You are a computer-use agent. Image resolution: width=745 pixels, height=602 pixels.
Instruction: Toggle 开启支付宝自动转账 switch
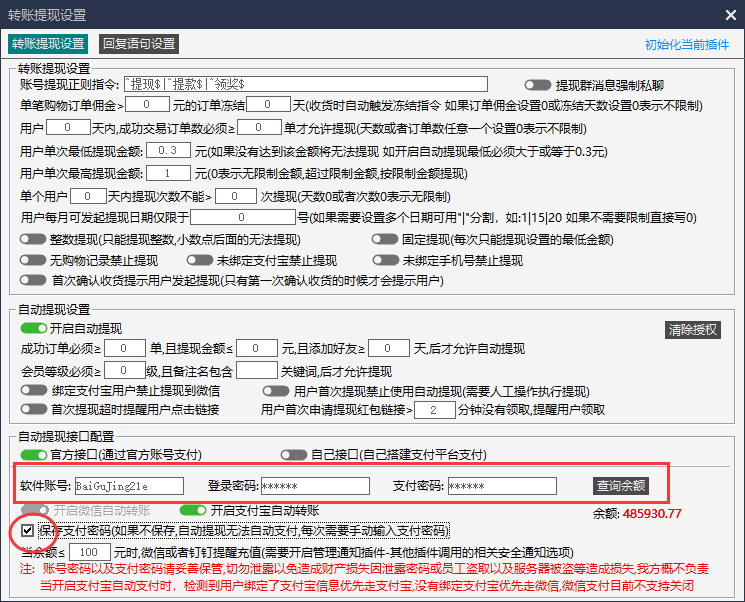pyautogui.click(x=193, y=510)
